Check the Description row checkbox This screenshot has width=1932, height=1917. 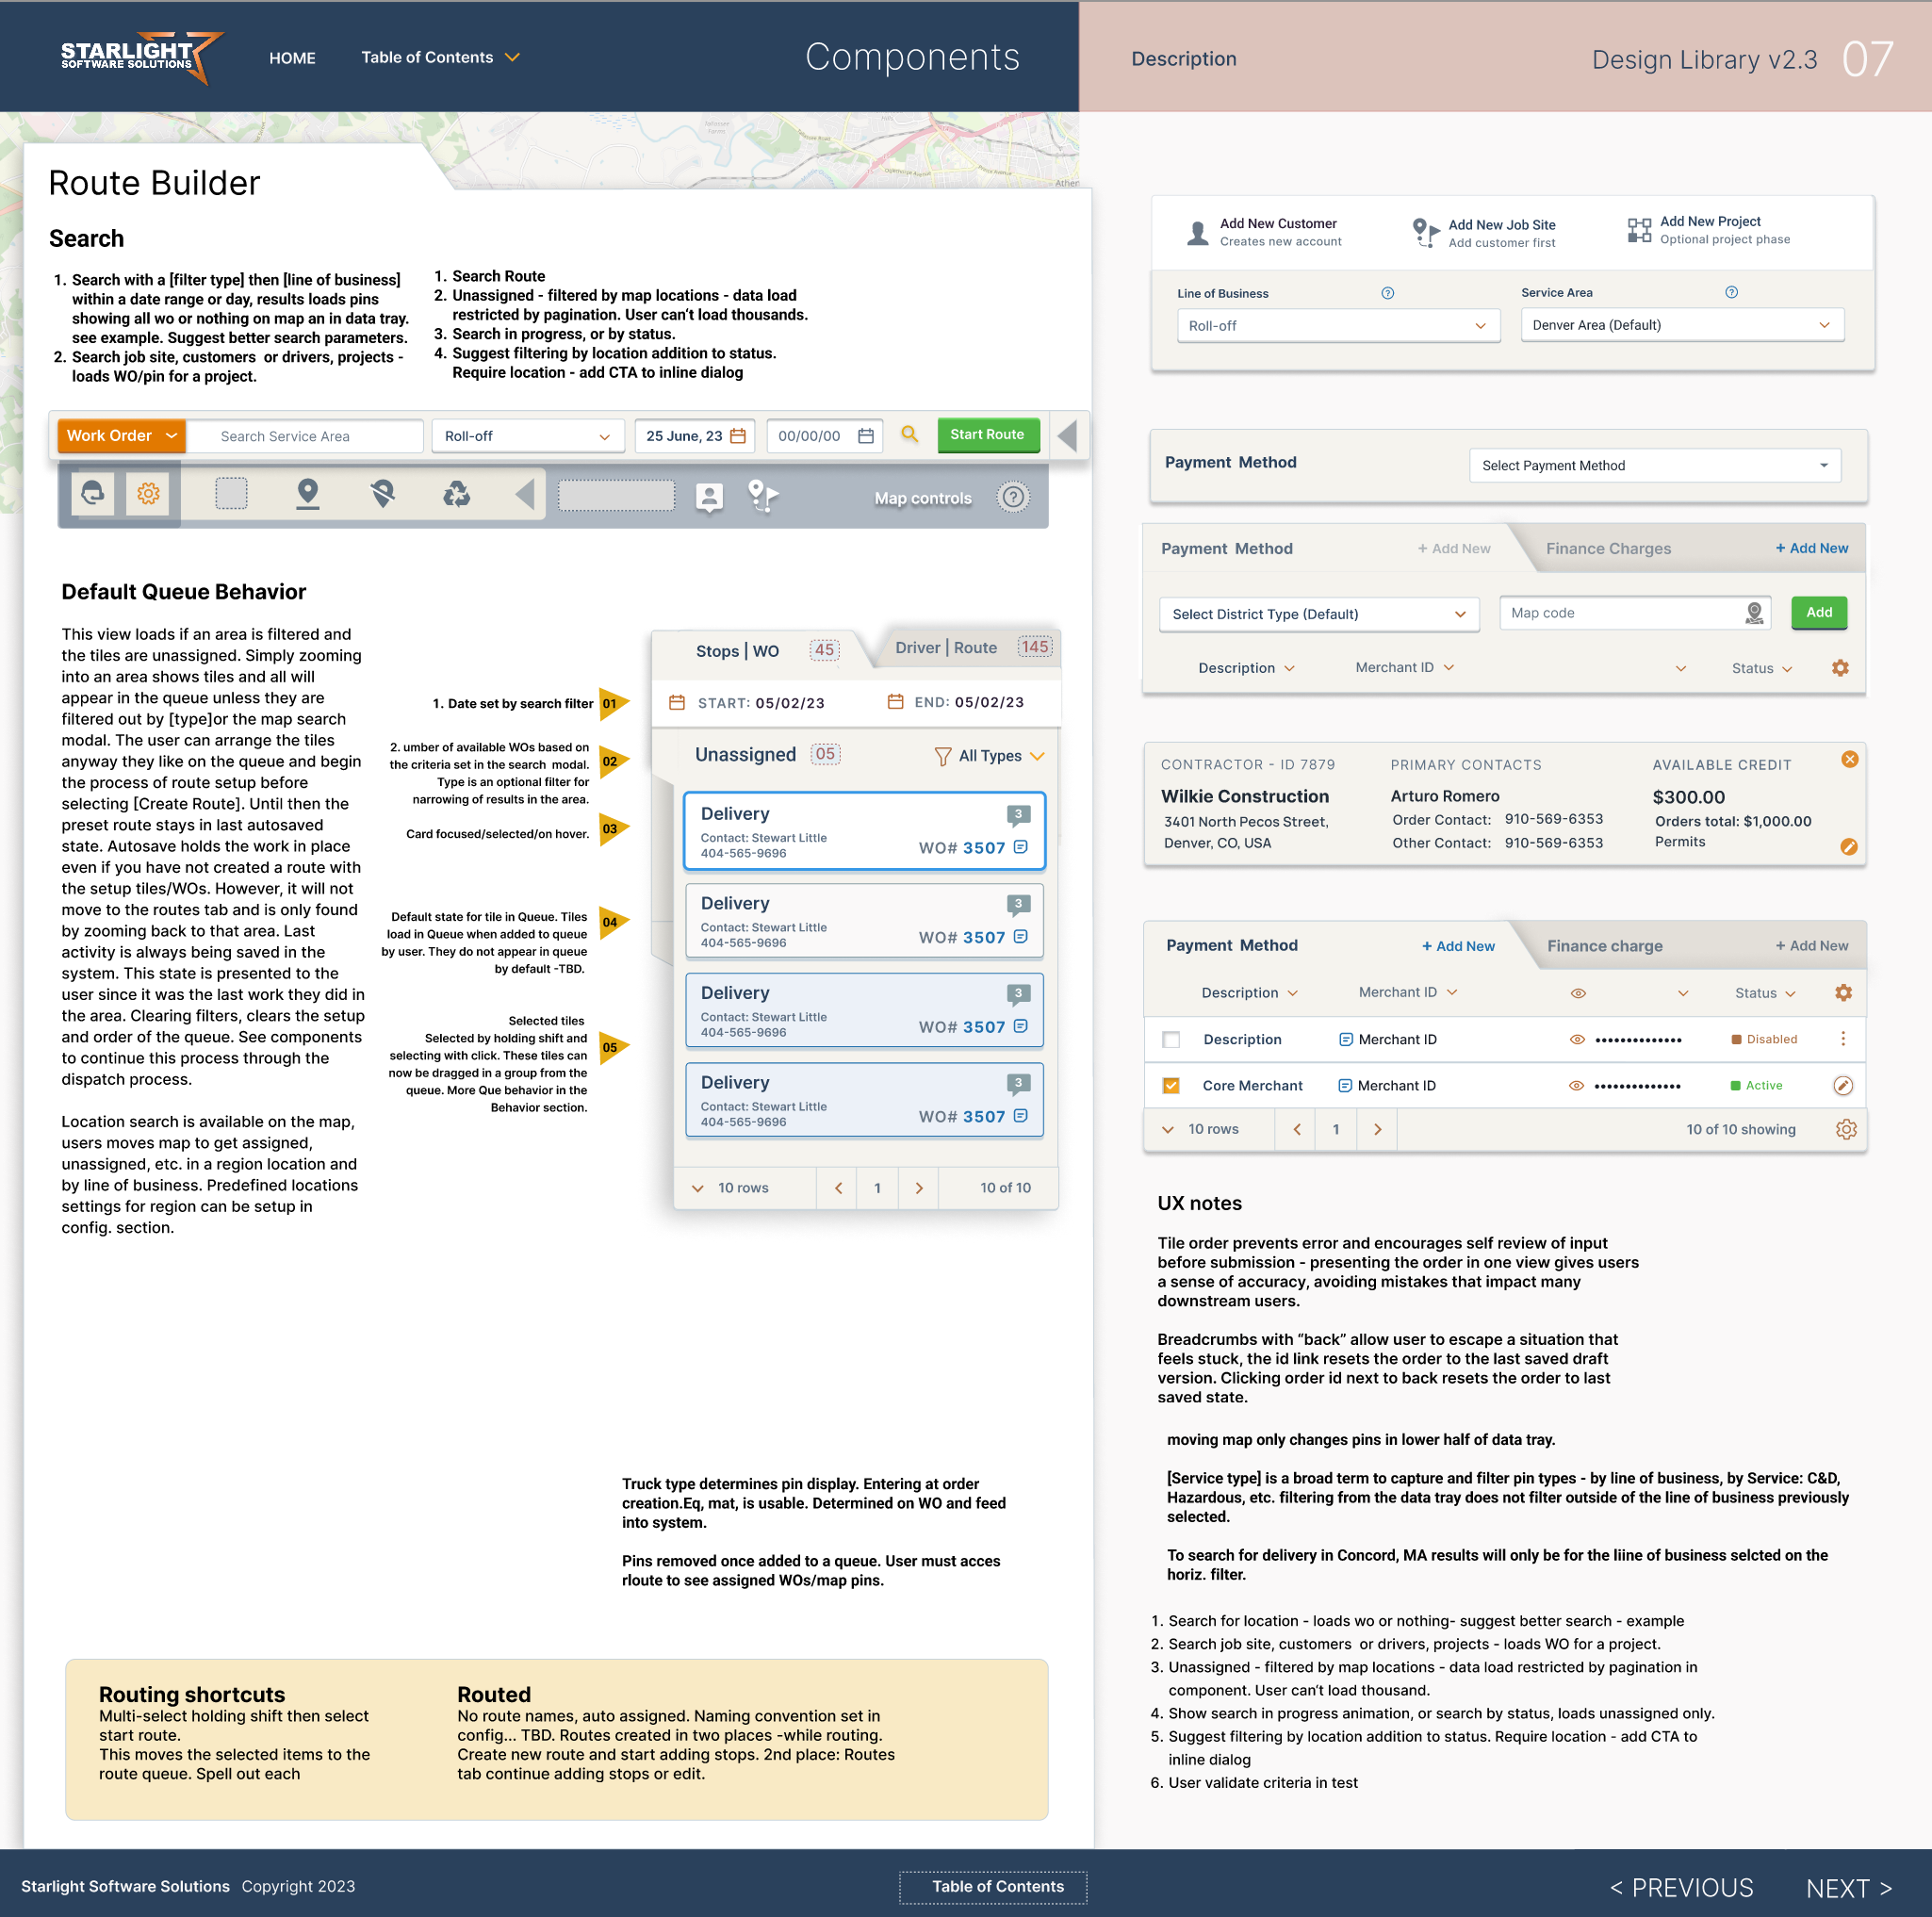click(1171, 1040)
